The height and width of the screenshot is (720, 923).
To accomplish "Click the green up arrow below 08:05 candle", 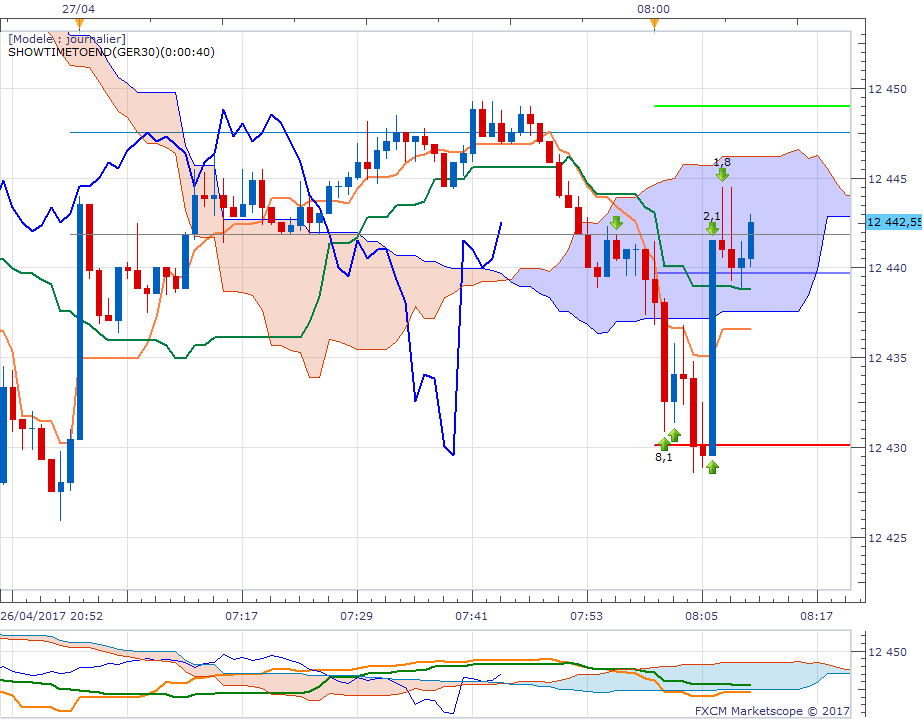I will pyautogui.click(x=712, y=467).
